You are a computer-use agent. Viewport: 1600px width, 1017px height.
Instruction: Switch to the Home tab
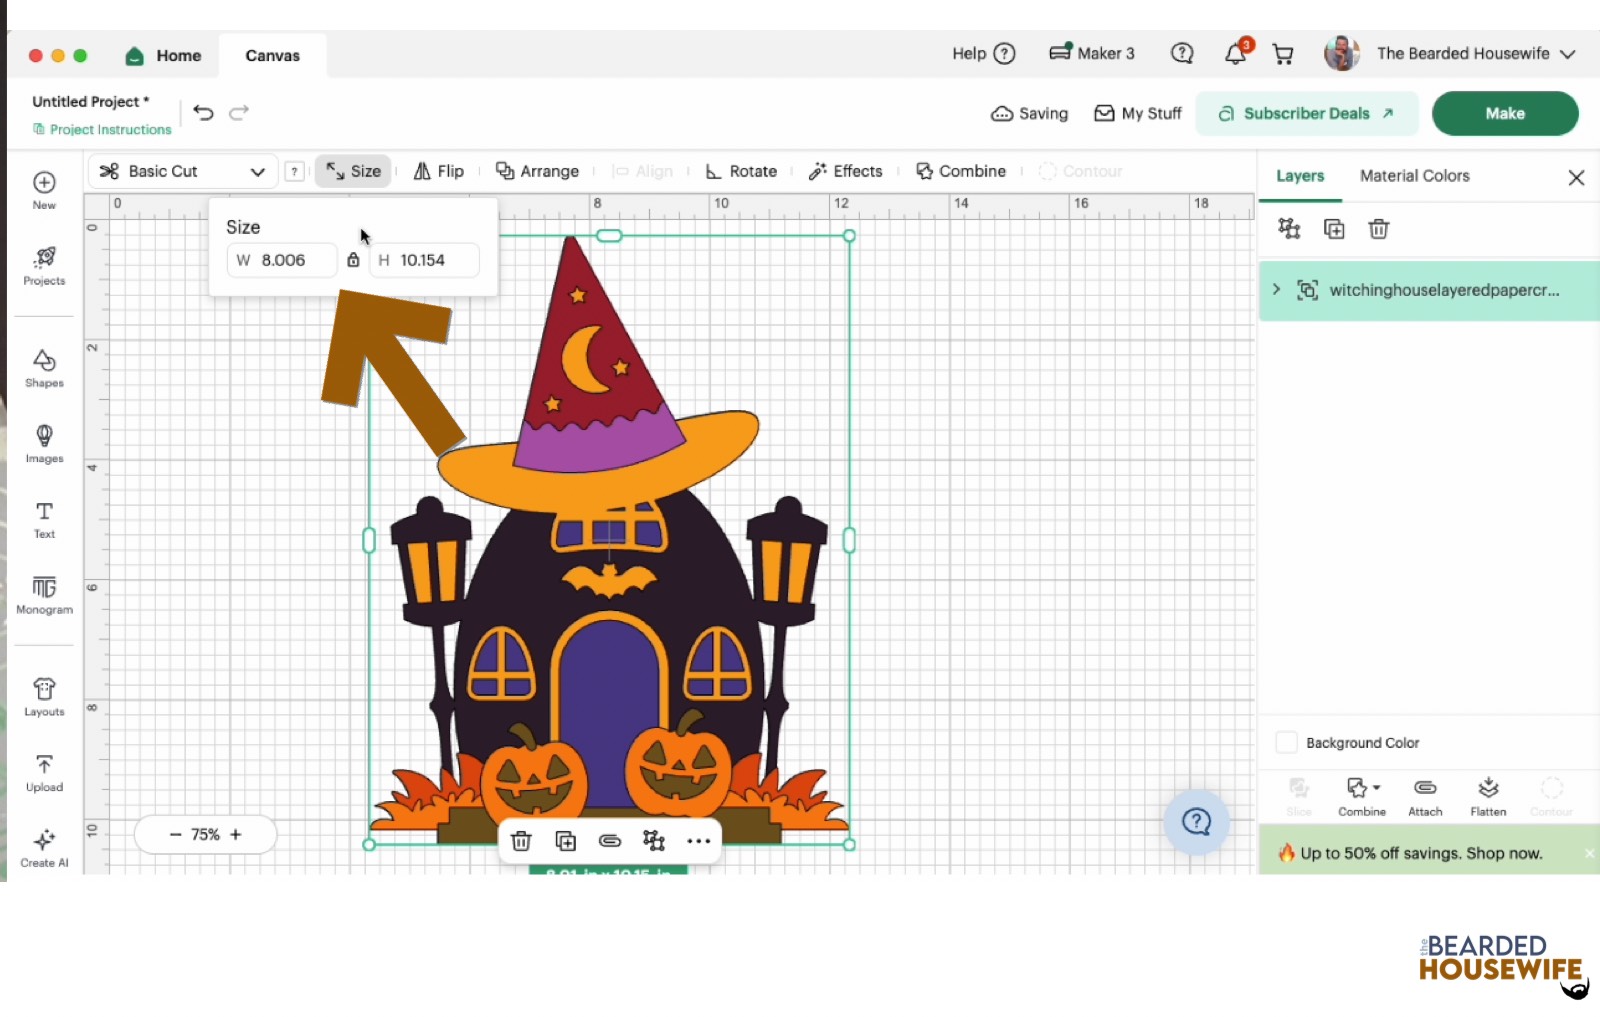164,56
